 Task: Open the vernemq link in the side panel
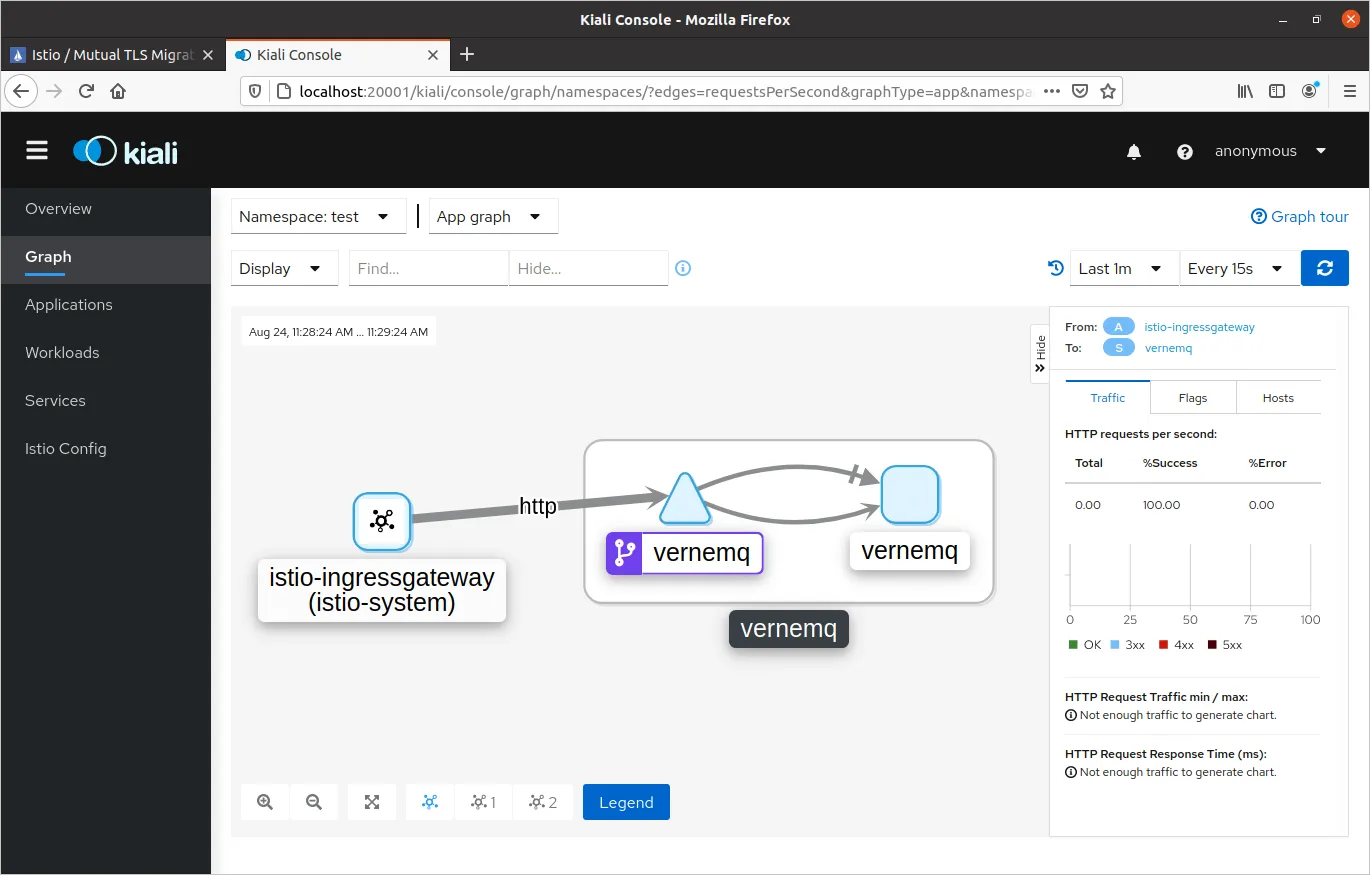click(1168, 348)
